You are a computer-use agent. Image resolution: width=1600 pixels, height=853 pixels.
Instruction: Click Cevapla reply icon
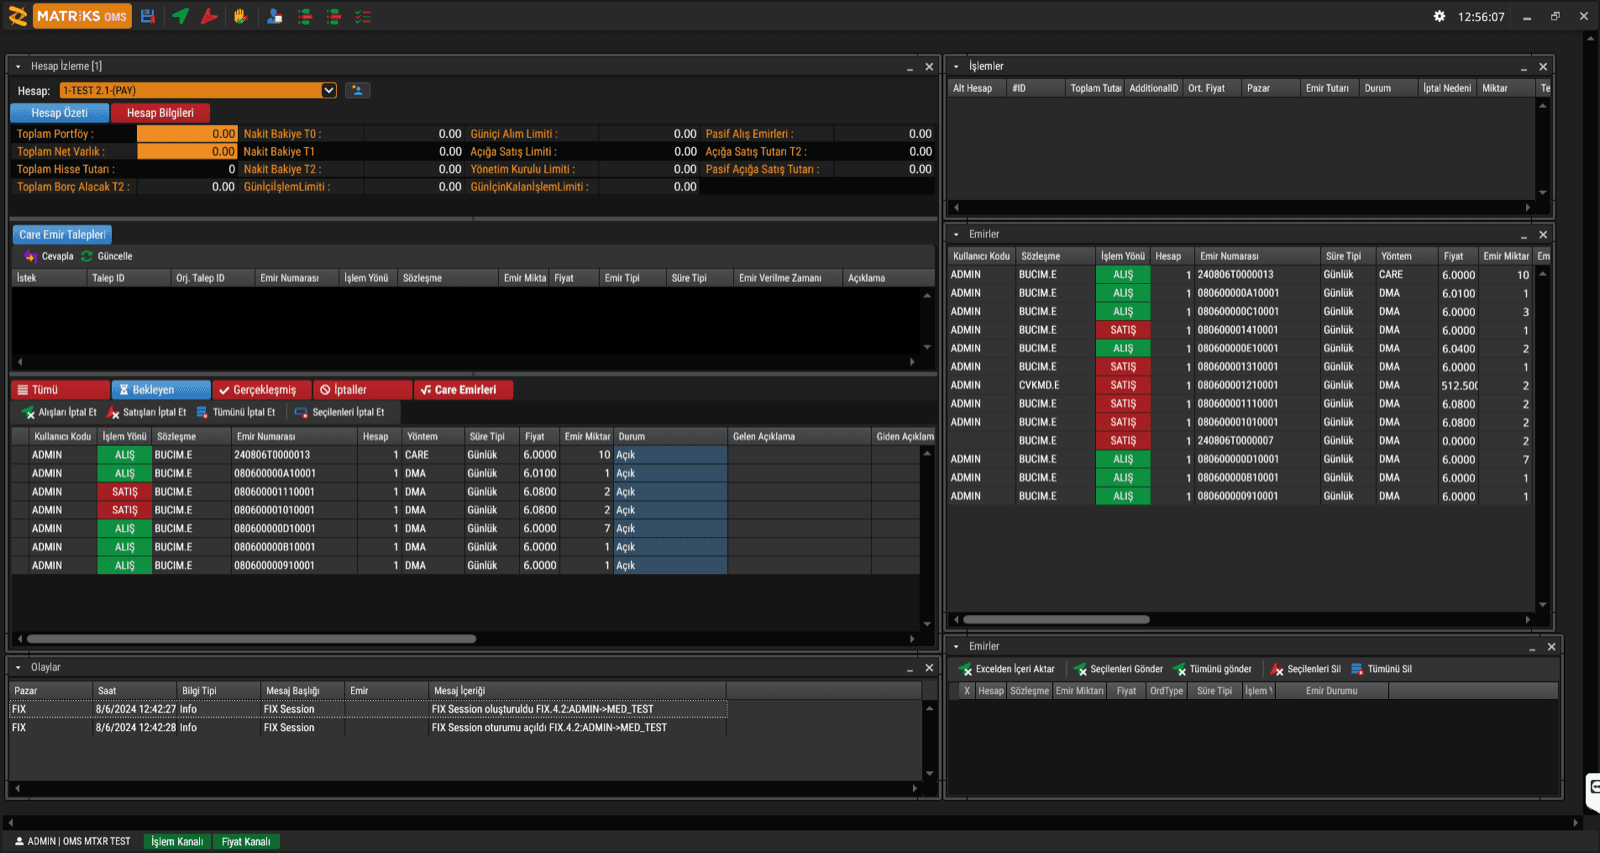(49, 256)
